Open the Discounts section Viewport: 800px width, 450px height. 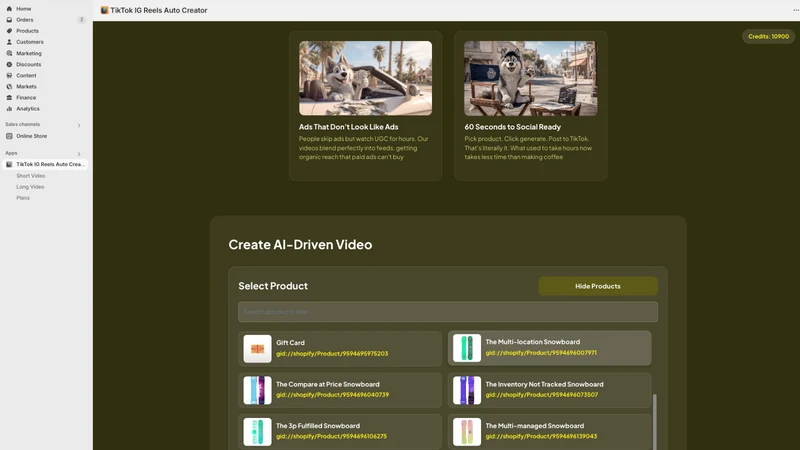(29, 64)
